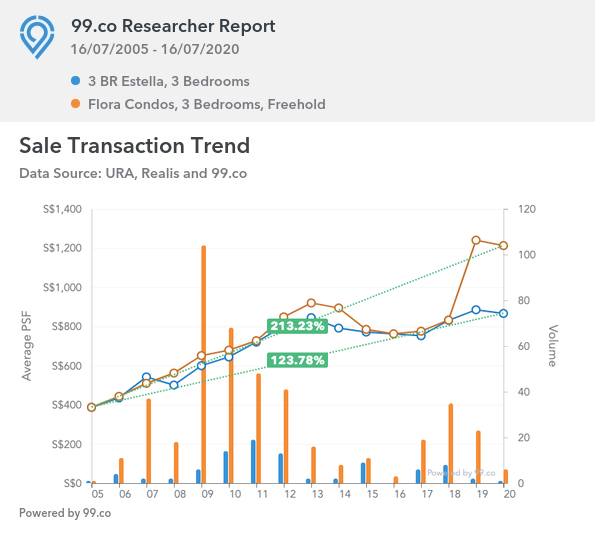Click the orange data point at 2014
This screenshot has width=595, height=536.
coord(339,308)
